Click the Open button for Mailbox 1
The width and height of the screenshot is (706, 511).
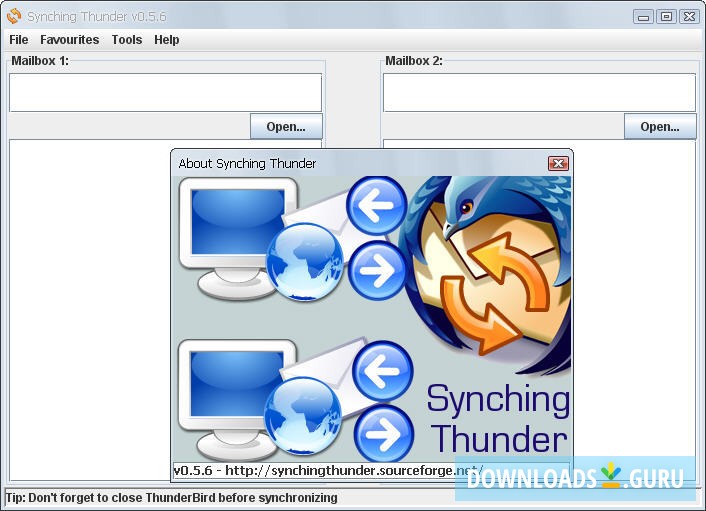pos(286,127)
